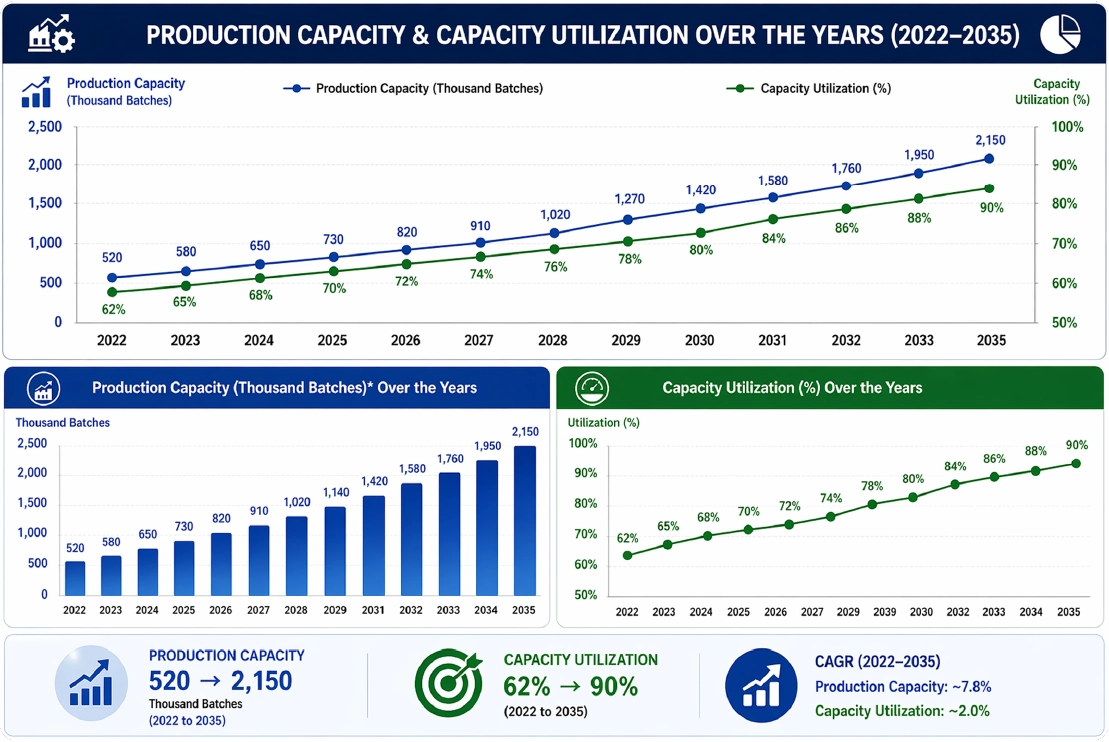This screenshot has height=742, width=1109.
Task: Click the Capacity Utilization (%) Over the Years header
Action: click(830, 388)
